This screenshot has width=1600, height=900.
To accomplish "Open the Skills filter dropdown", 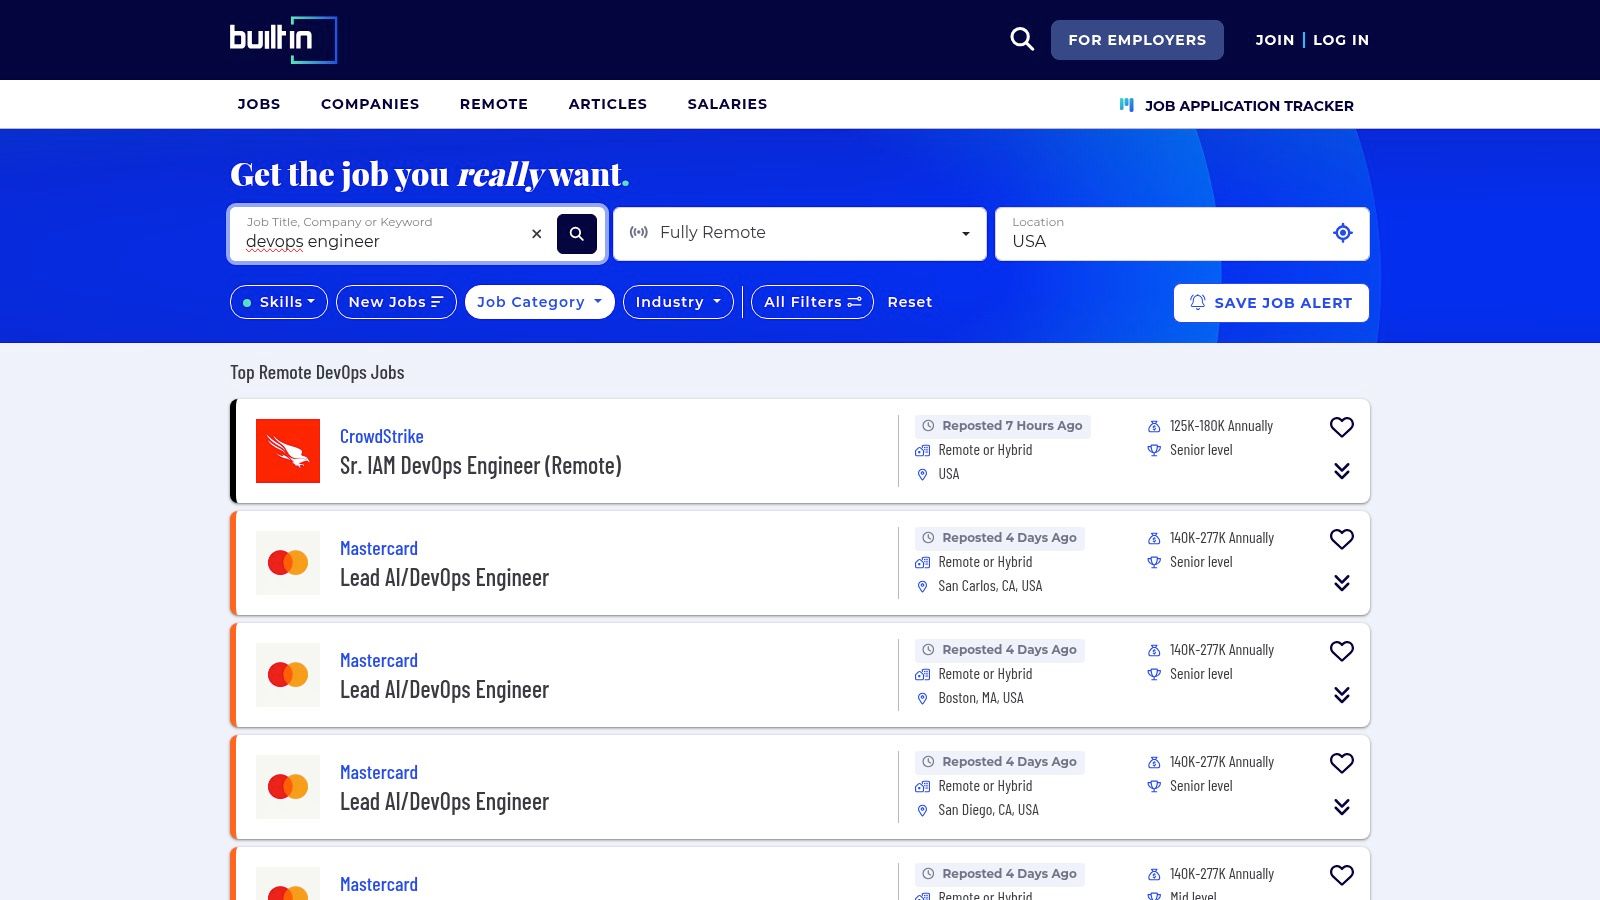I will tap(279, 302).
